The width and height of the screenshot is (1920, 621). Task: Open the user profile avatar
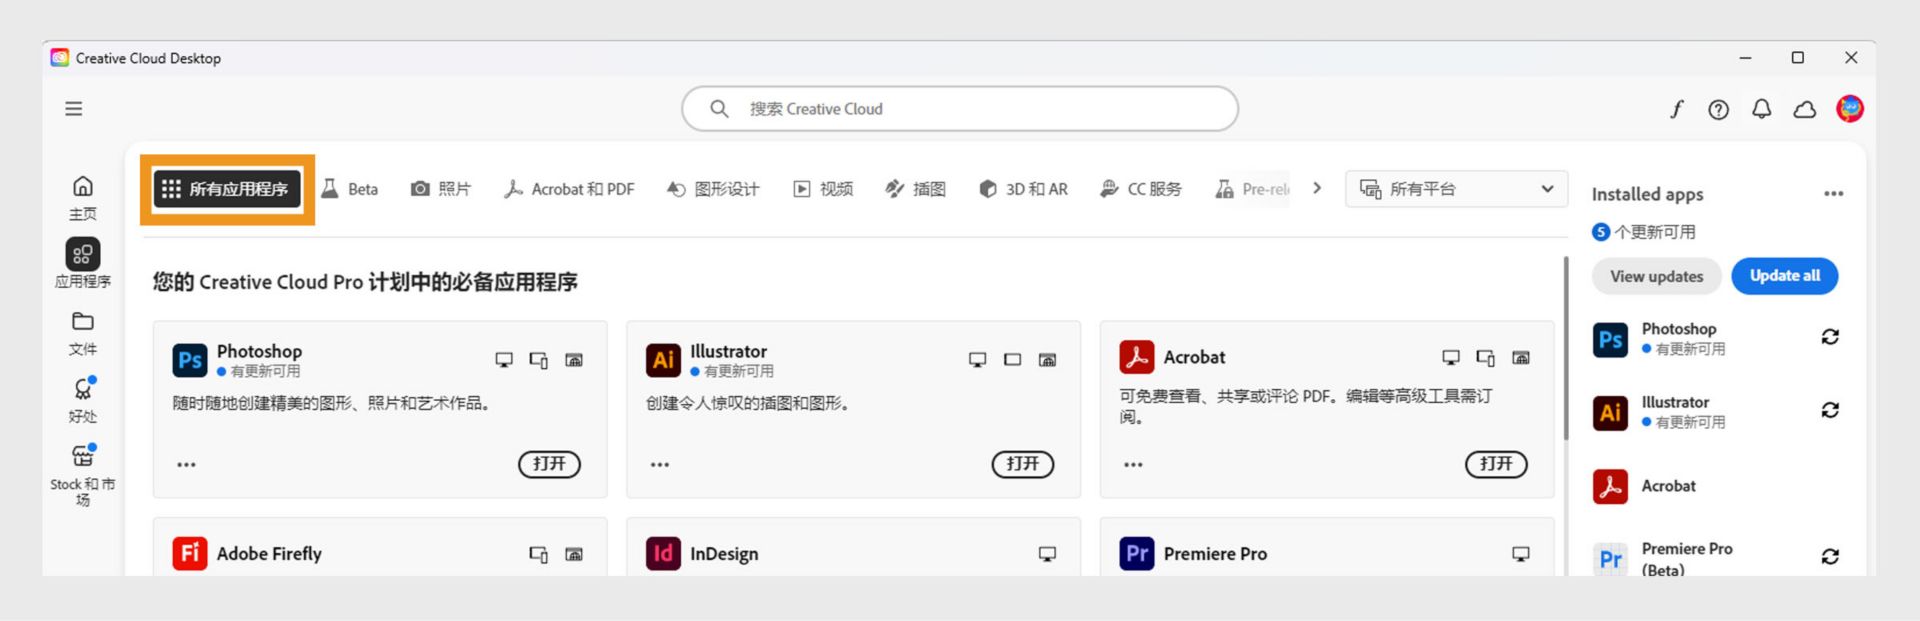click(1850, 108)
